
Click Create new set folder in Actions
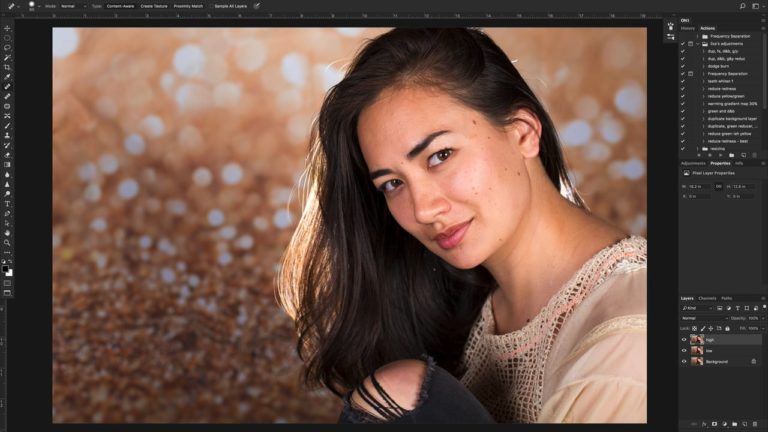(732, 155)
